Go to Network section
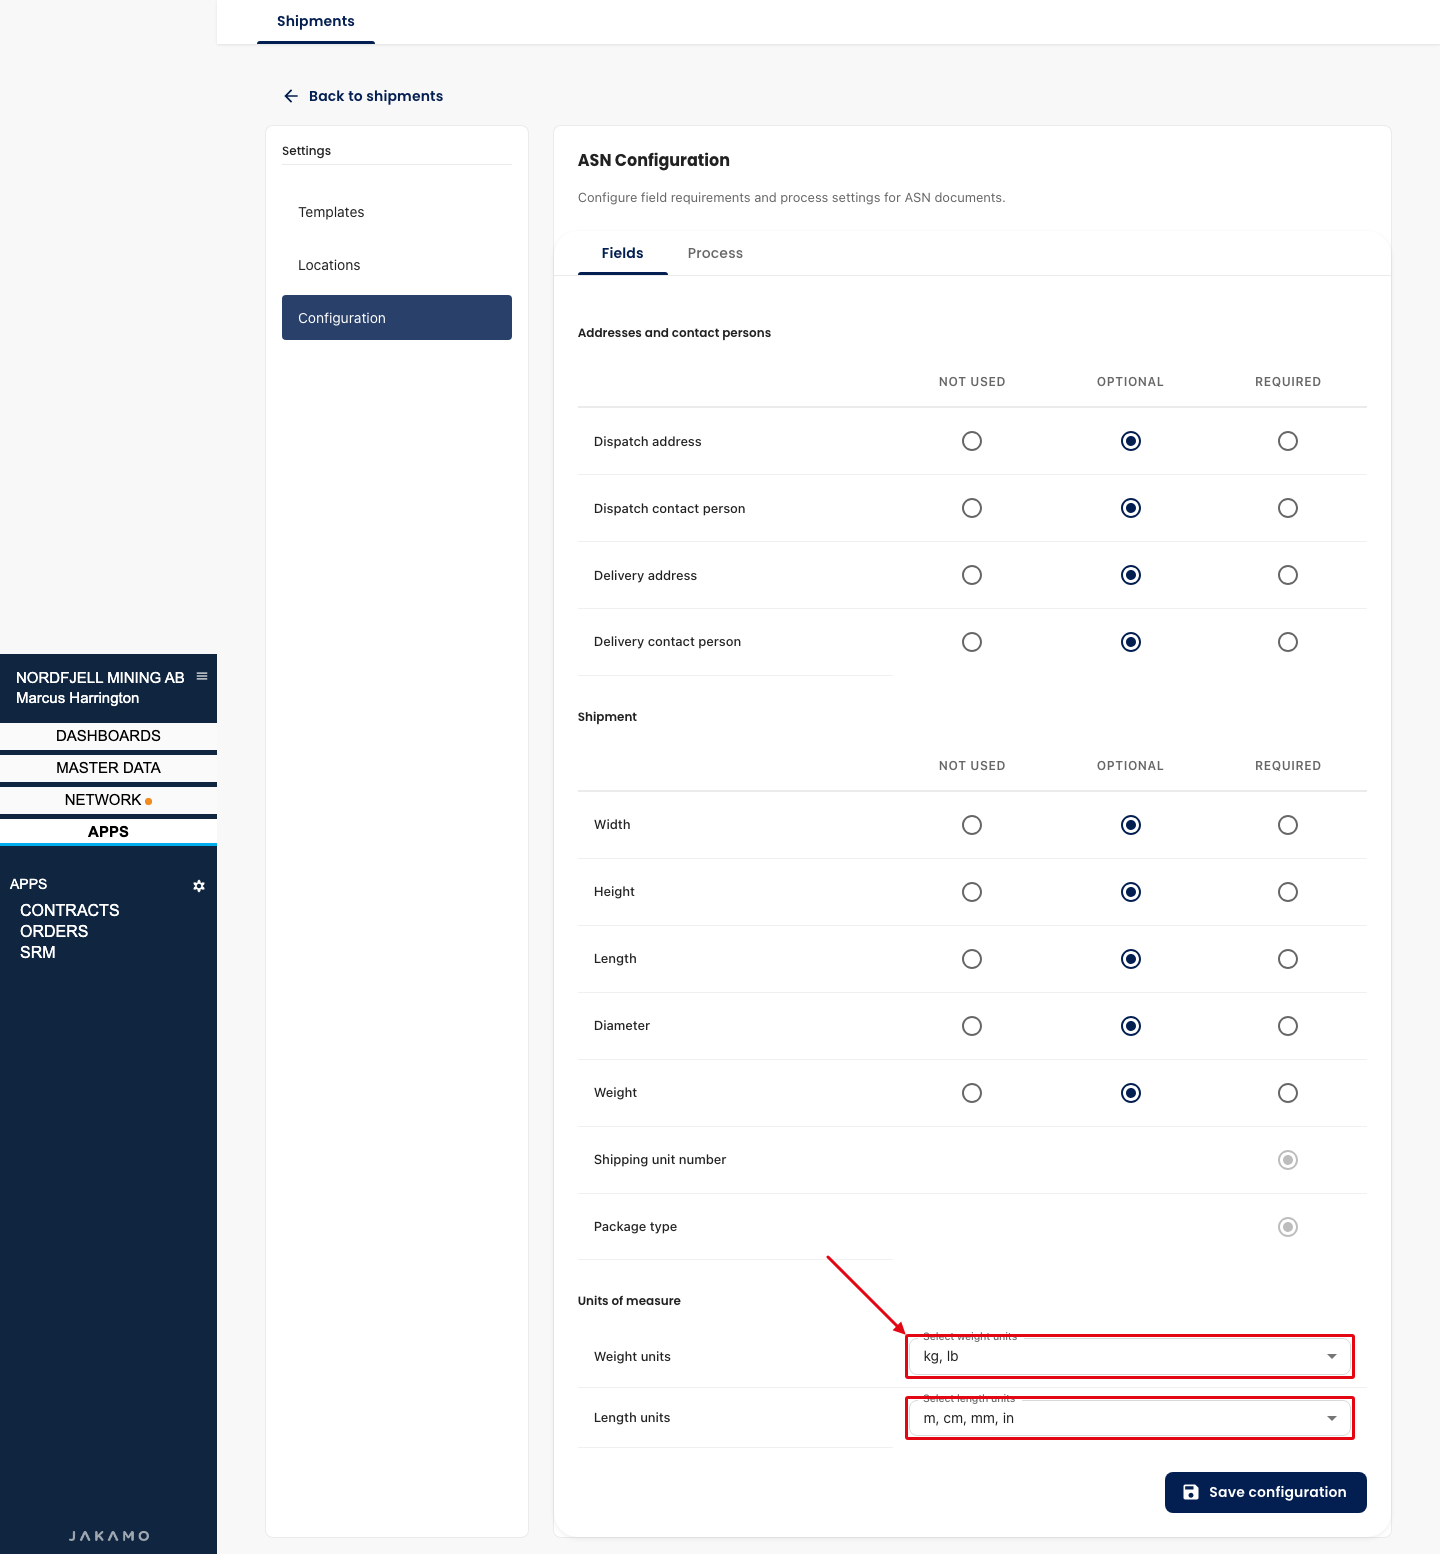1440x1554 pixels. 108,800
